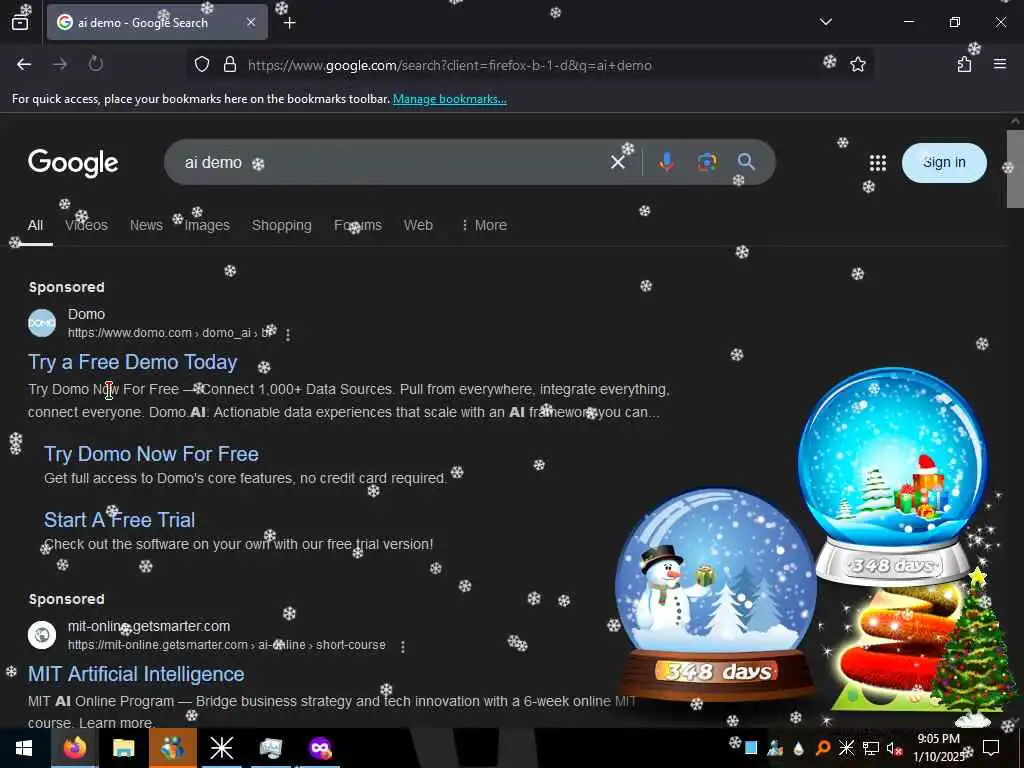Submit search with the magnifier icon
Image resolution: width=1024 pixels, height=768 pixels.
click(x=746, y=162)
